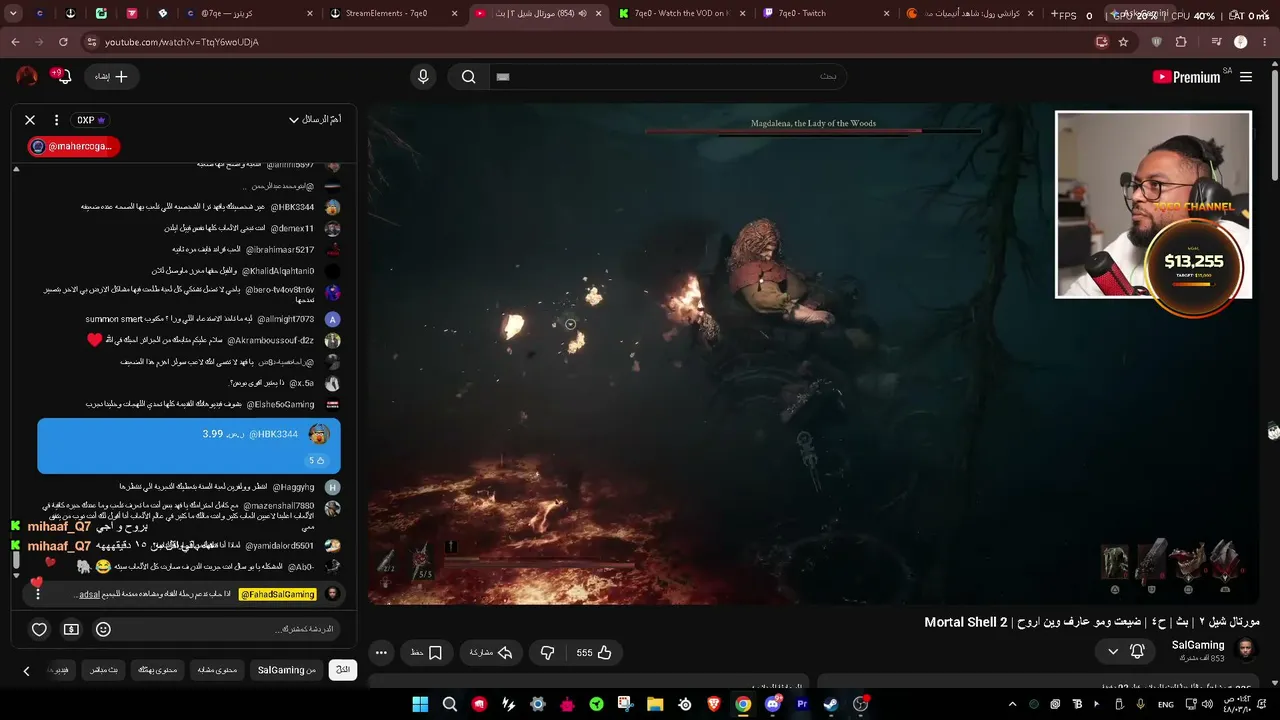Open YouTube notifications bell

tap(62, 76)
